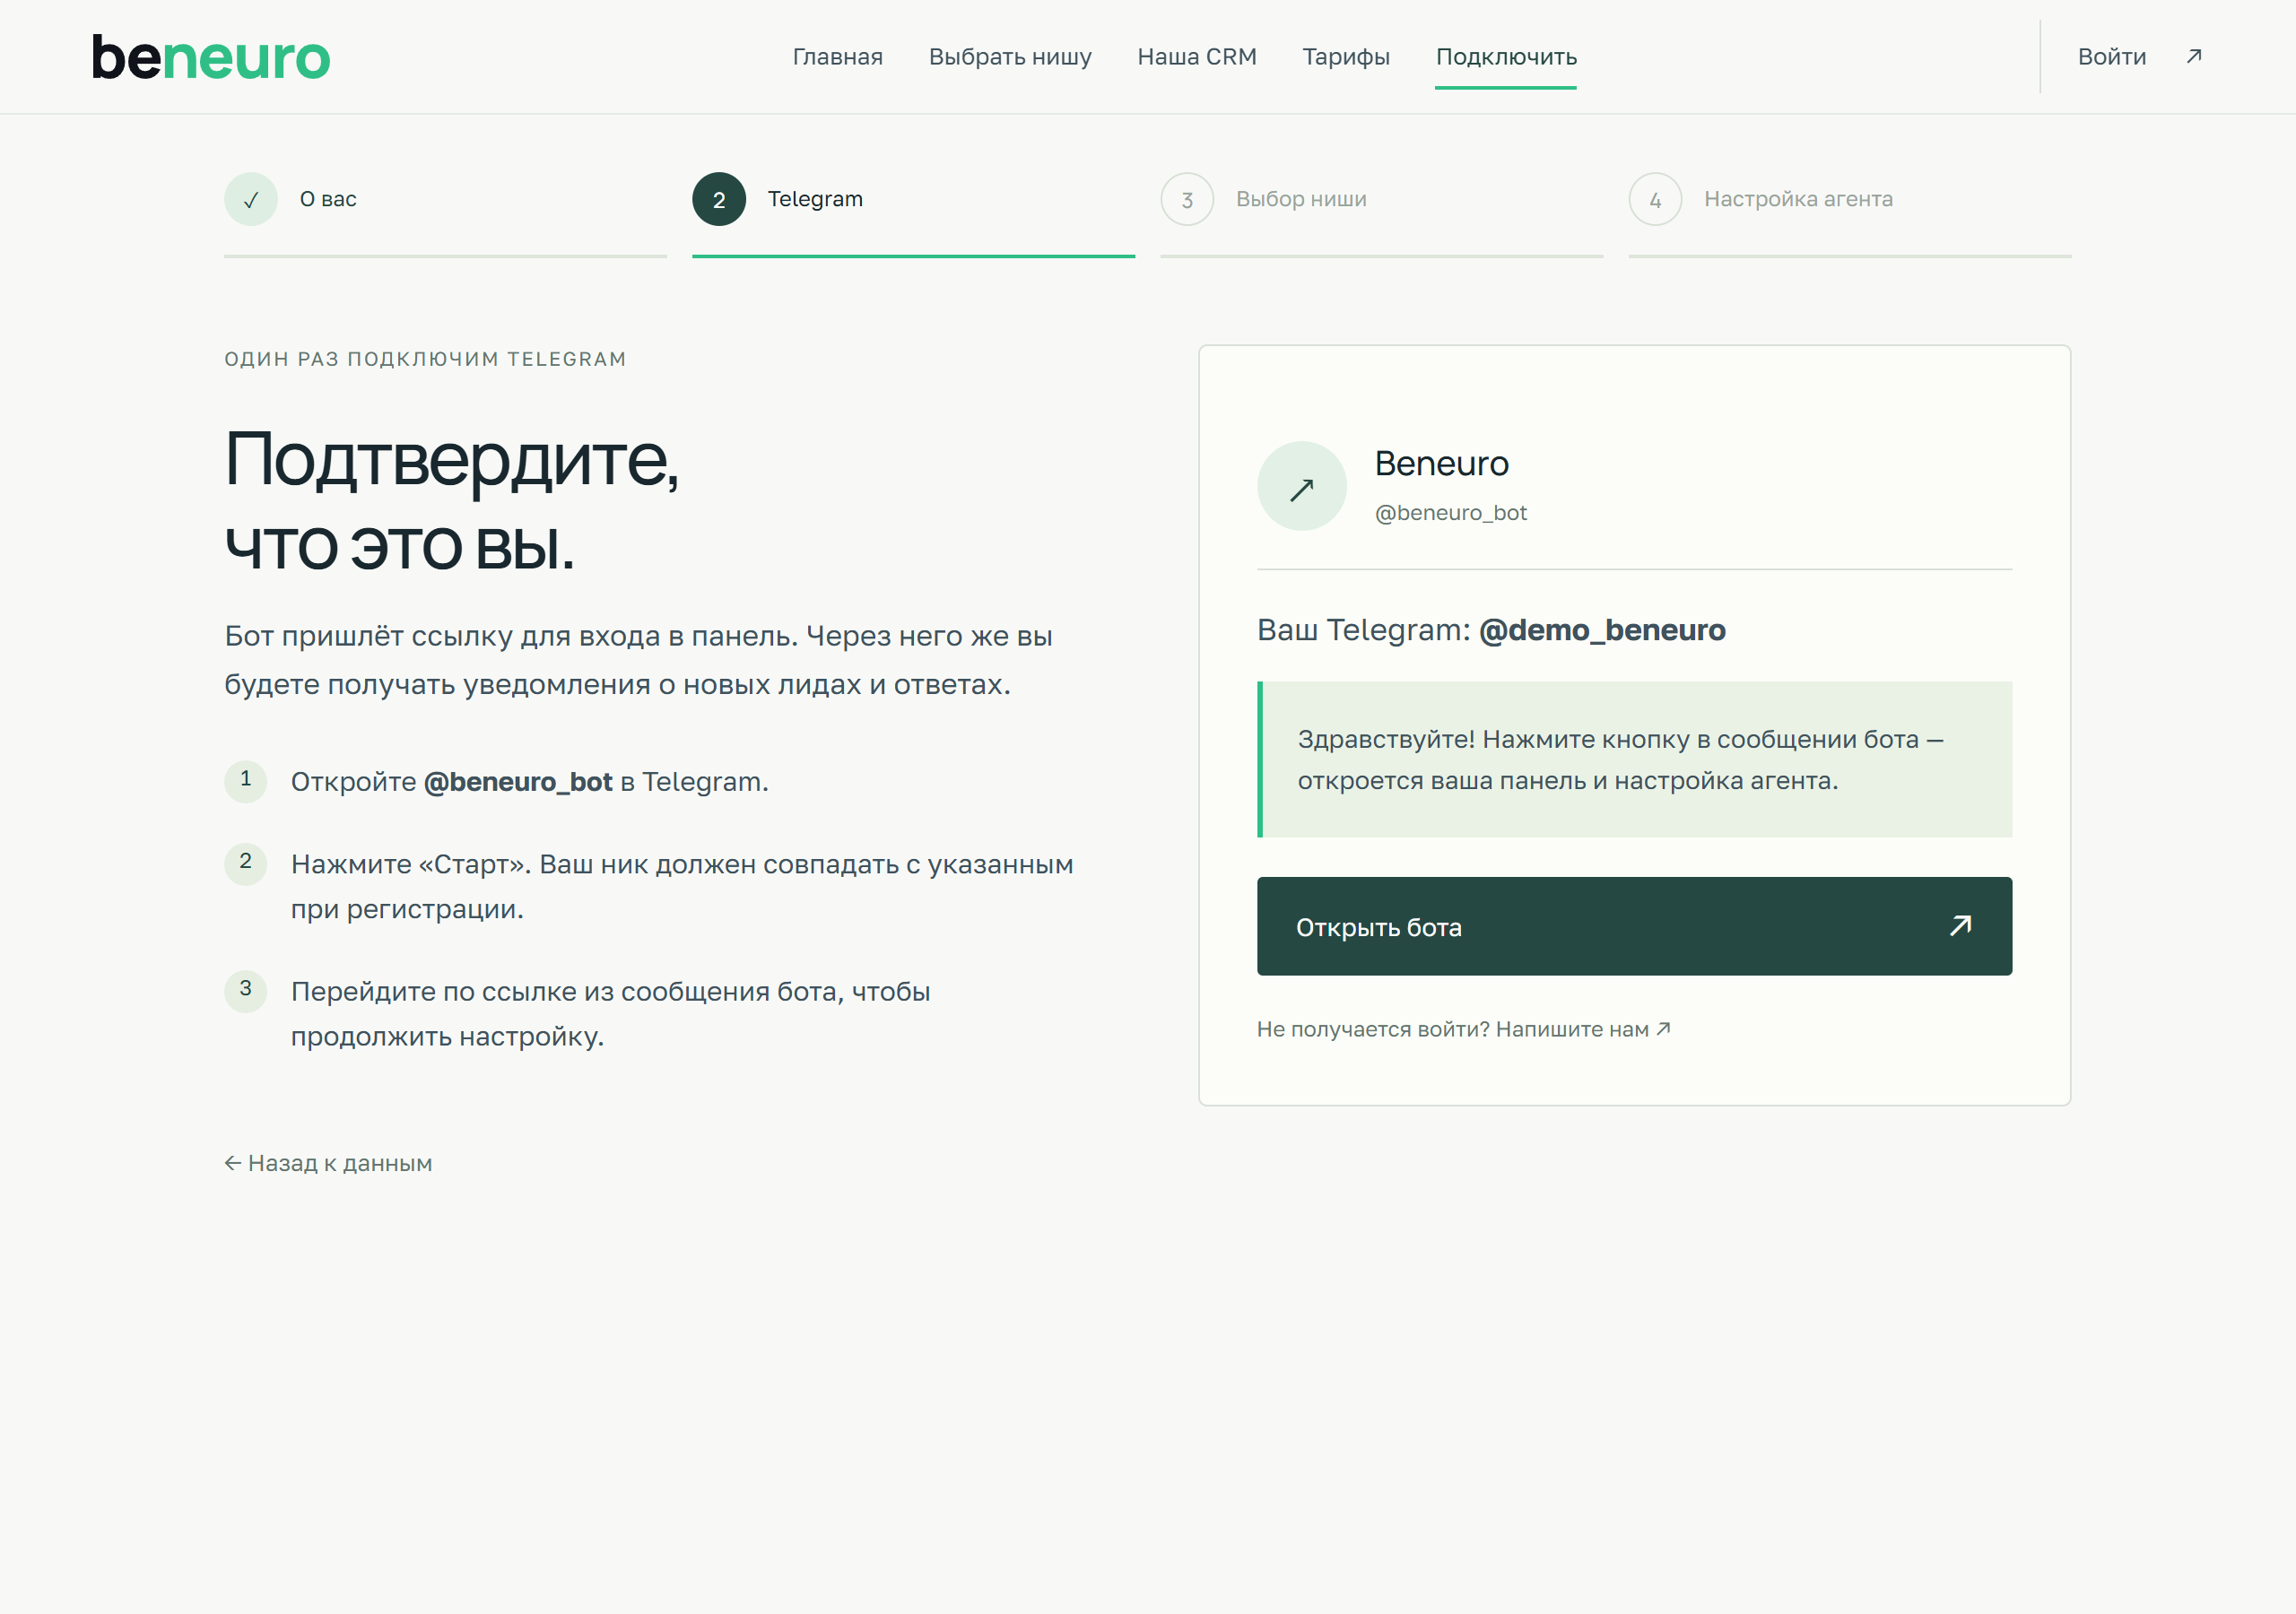Image resolution: width=2296 pixels, height=1614 pixels.
Task: Open Выбрать нишу menu item
Action: pos(1010,57)
